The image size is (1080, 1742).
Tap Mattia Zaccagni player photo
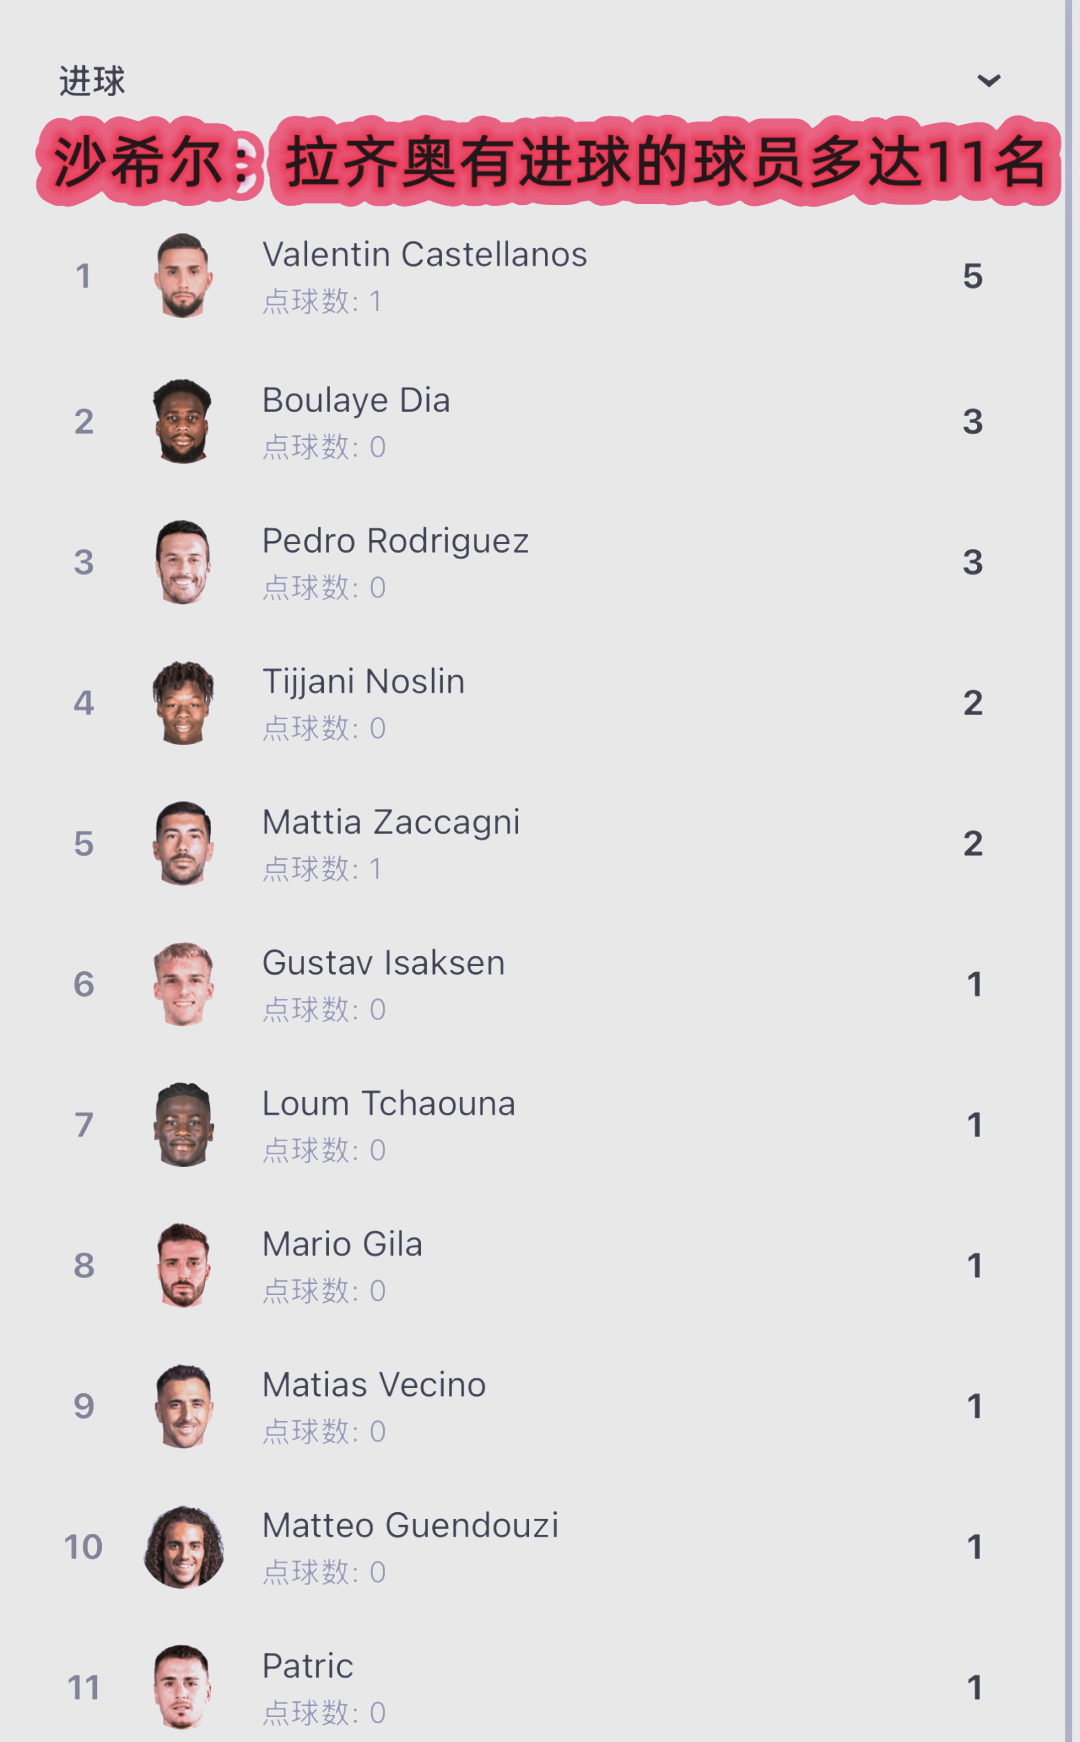point(183,843)
